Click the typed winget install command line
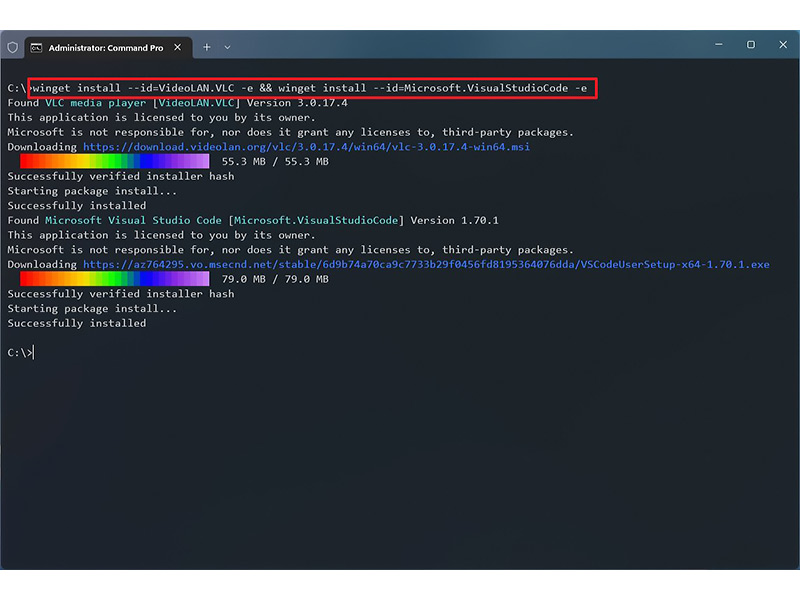The width and height of the screenshot is (800, 600). [310, 88]
